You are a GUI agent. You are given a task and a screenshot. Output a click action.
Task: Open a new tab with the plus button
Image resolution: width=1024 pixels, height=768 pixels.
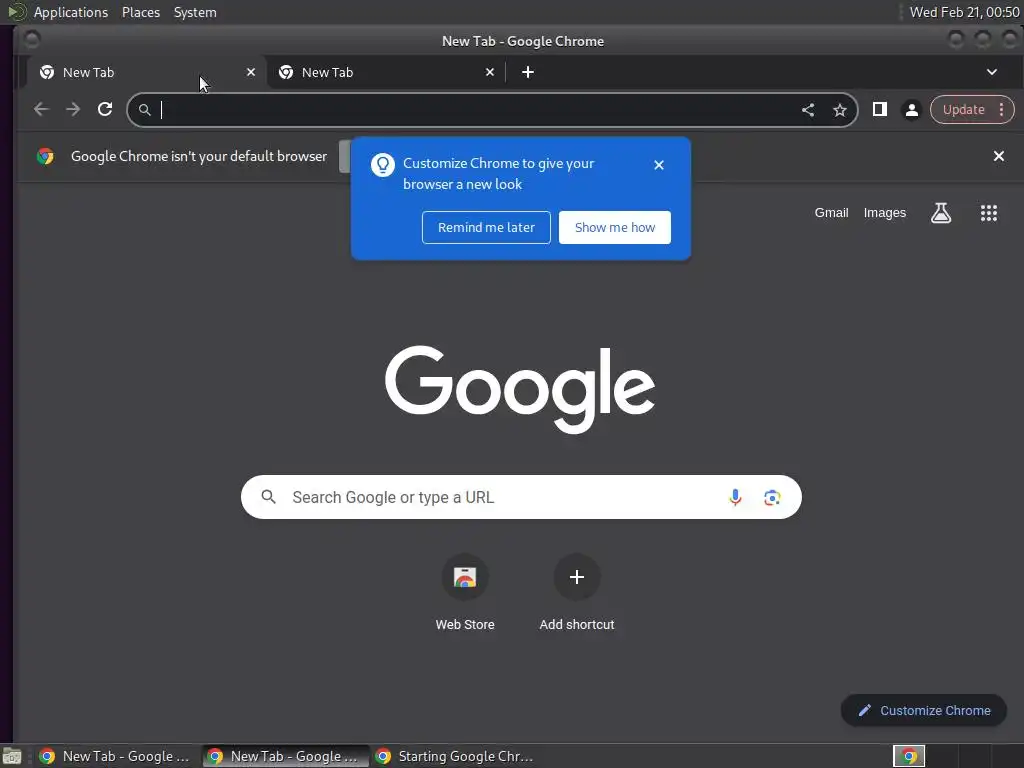pos(528,72)
